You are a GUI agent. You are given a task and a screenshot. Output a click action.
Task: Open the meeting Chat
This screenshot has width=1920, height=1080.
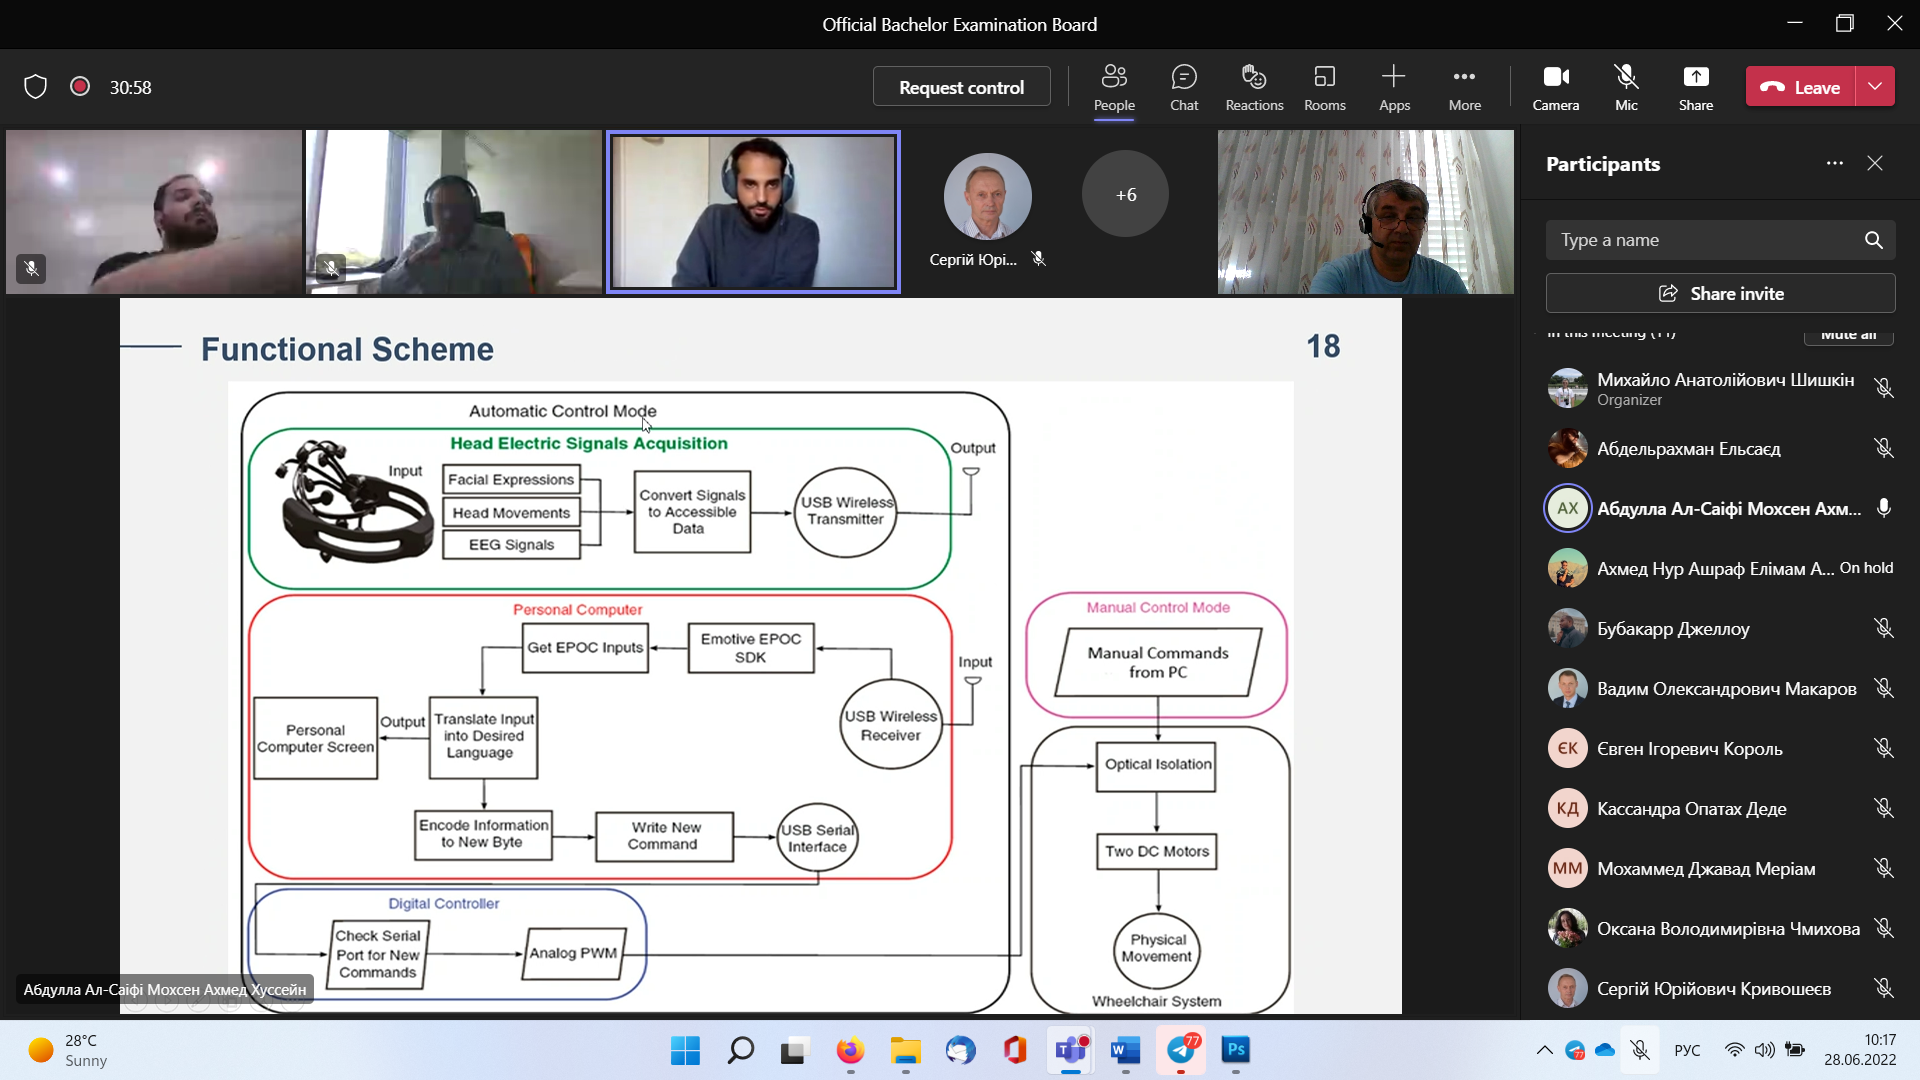click(x=1184, y=87)
